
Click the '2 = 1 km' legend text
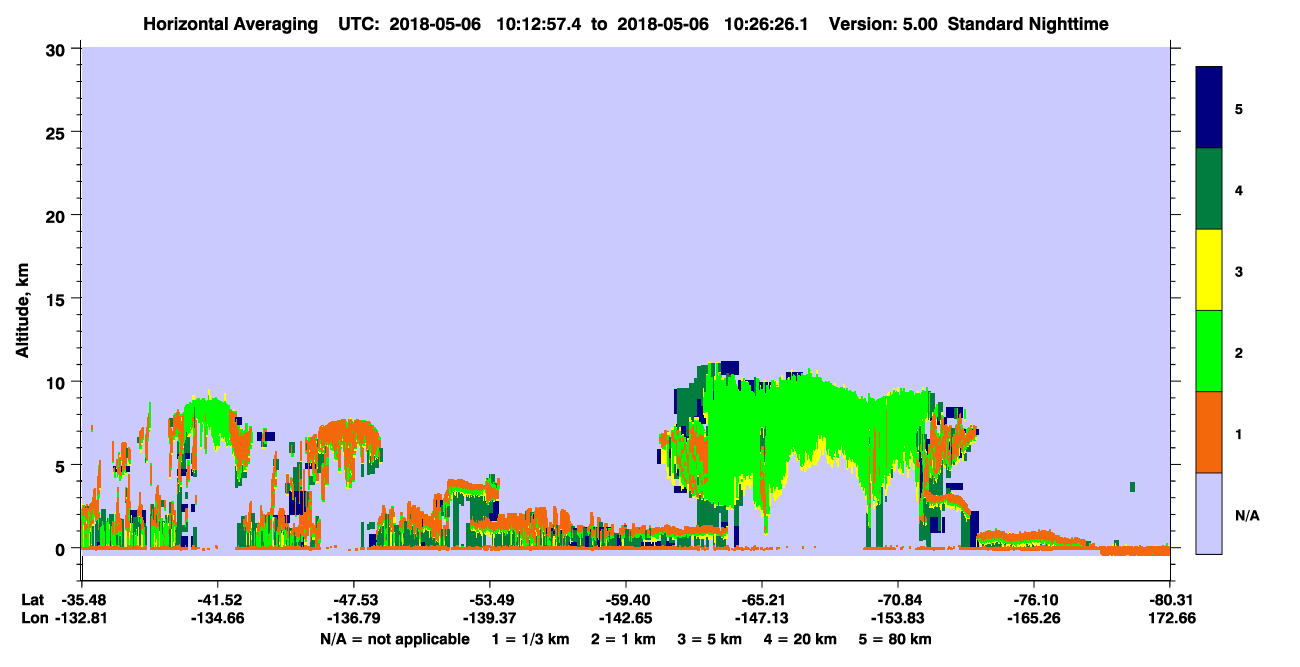tap(621, 639)
